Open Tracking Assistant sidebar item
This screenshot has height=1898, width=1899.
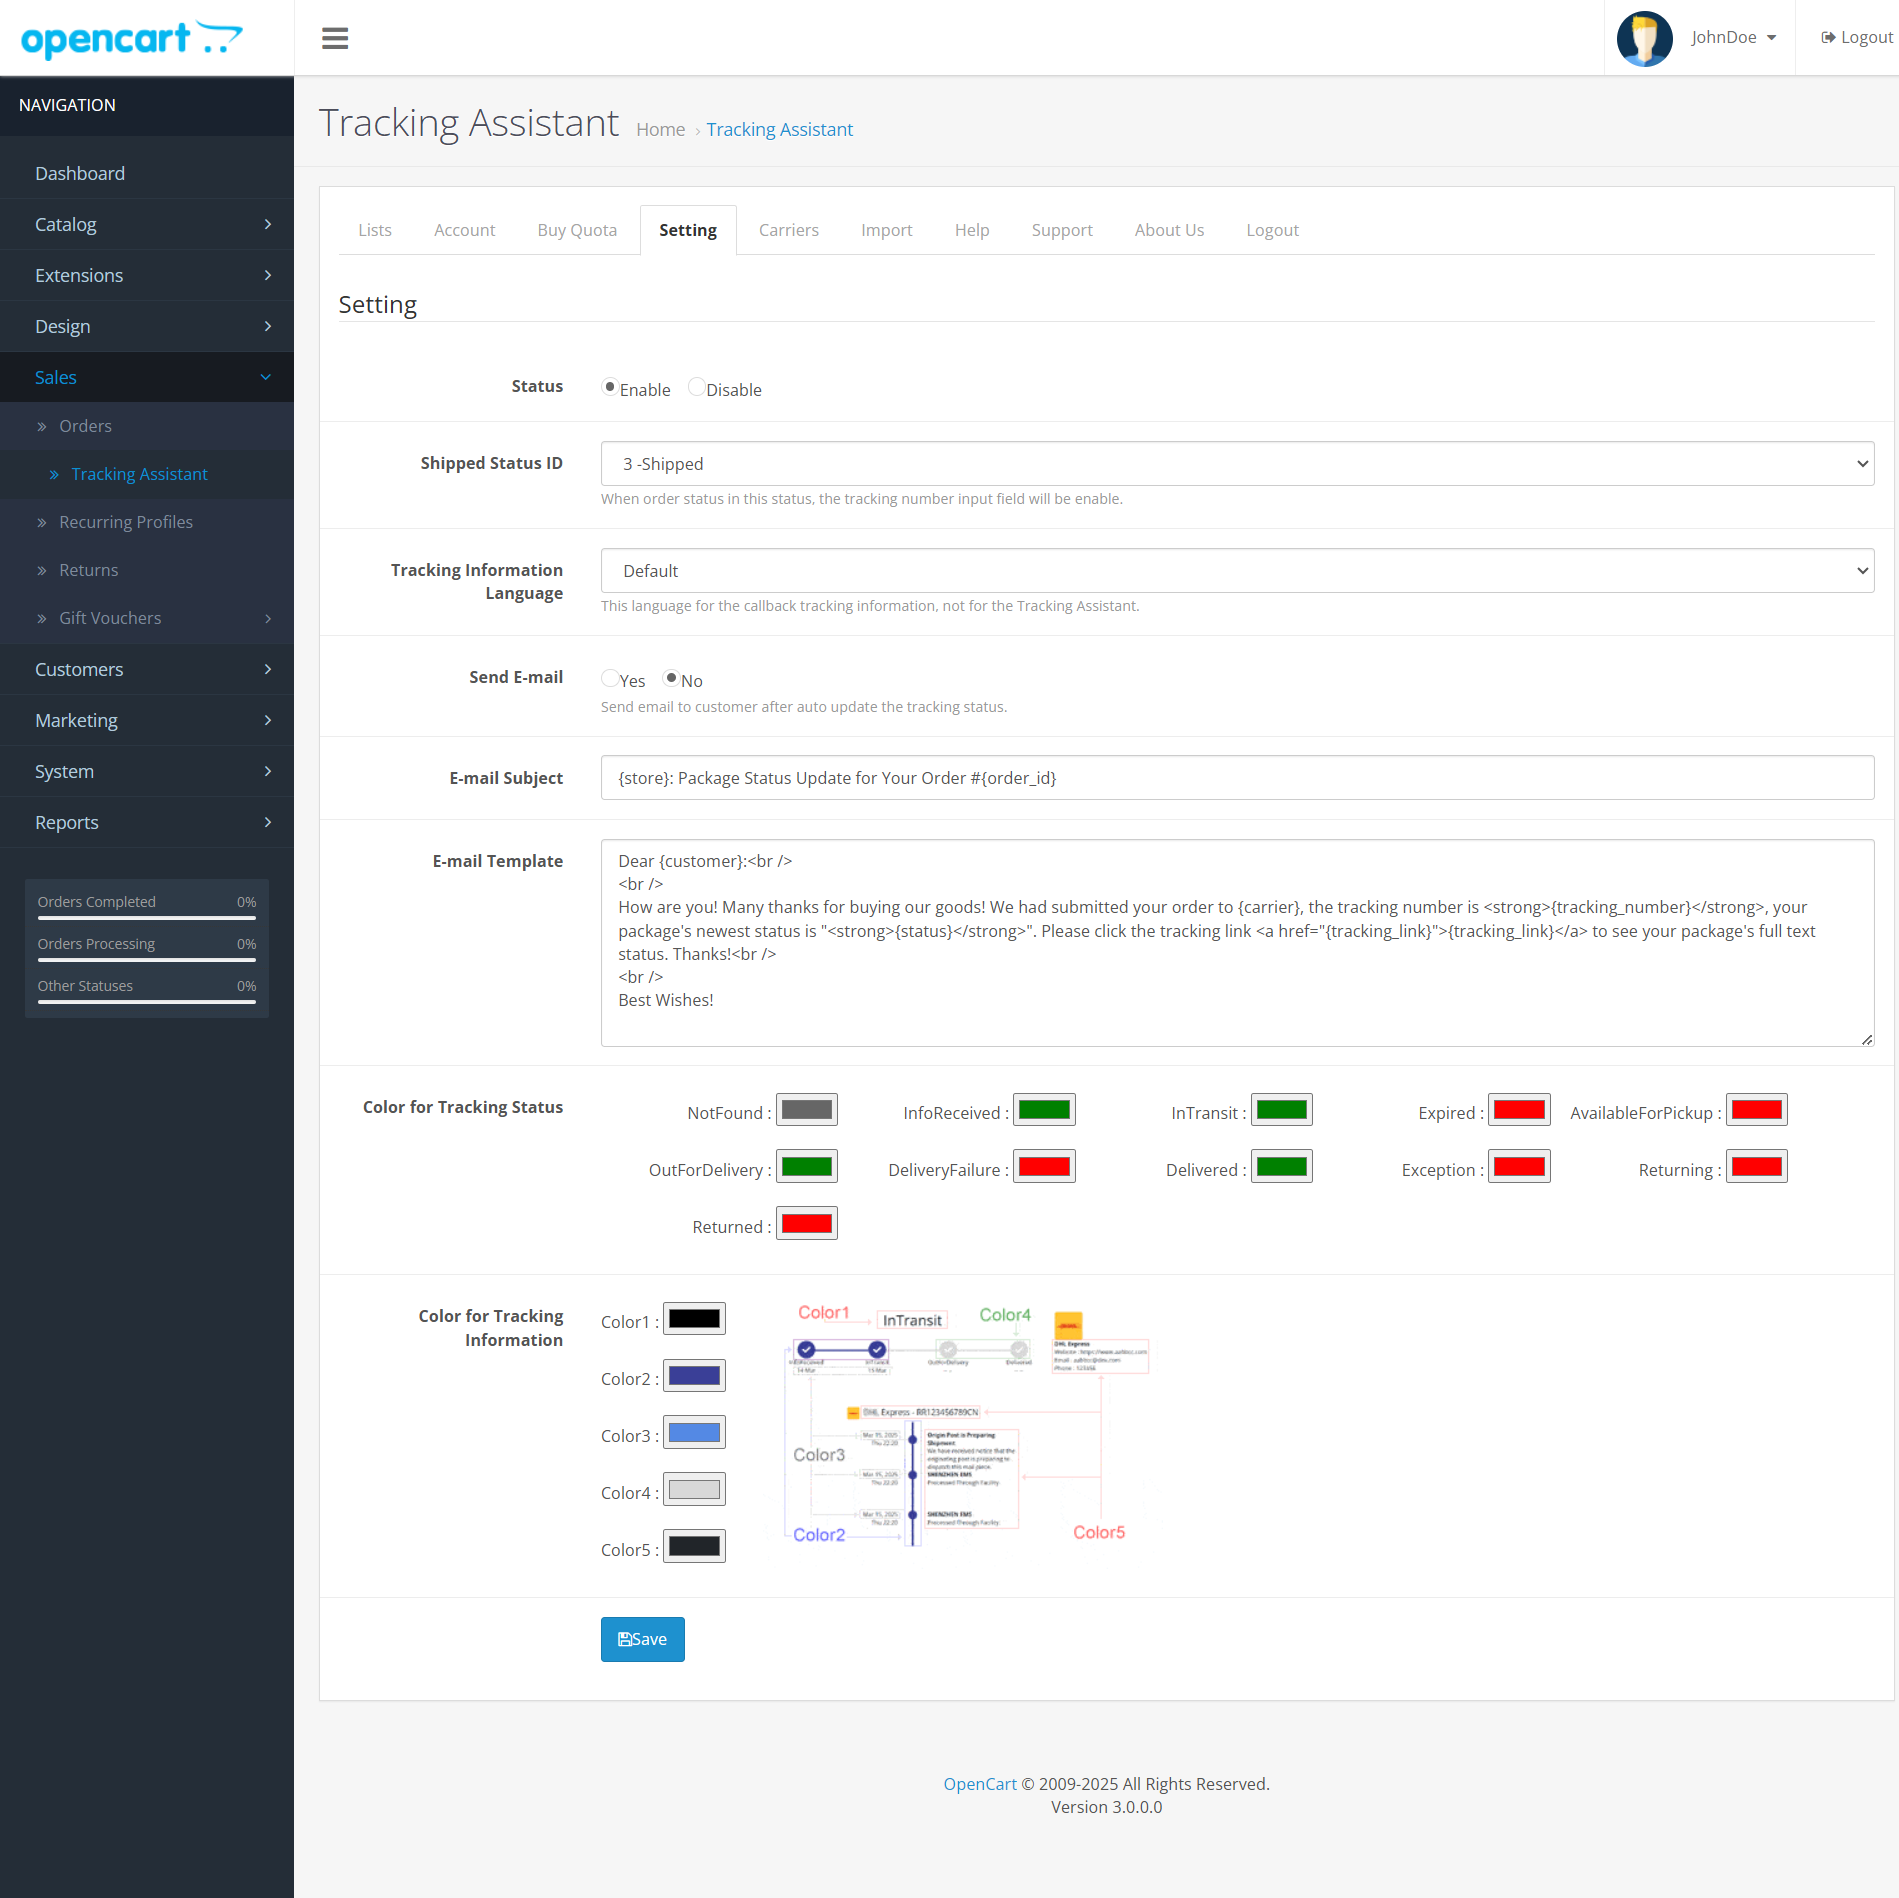[147, 474]
